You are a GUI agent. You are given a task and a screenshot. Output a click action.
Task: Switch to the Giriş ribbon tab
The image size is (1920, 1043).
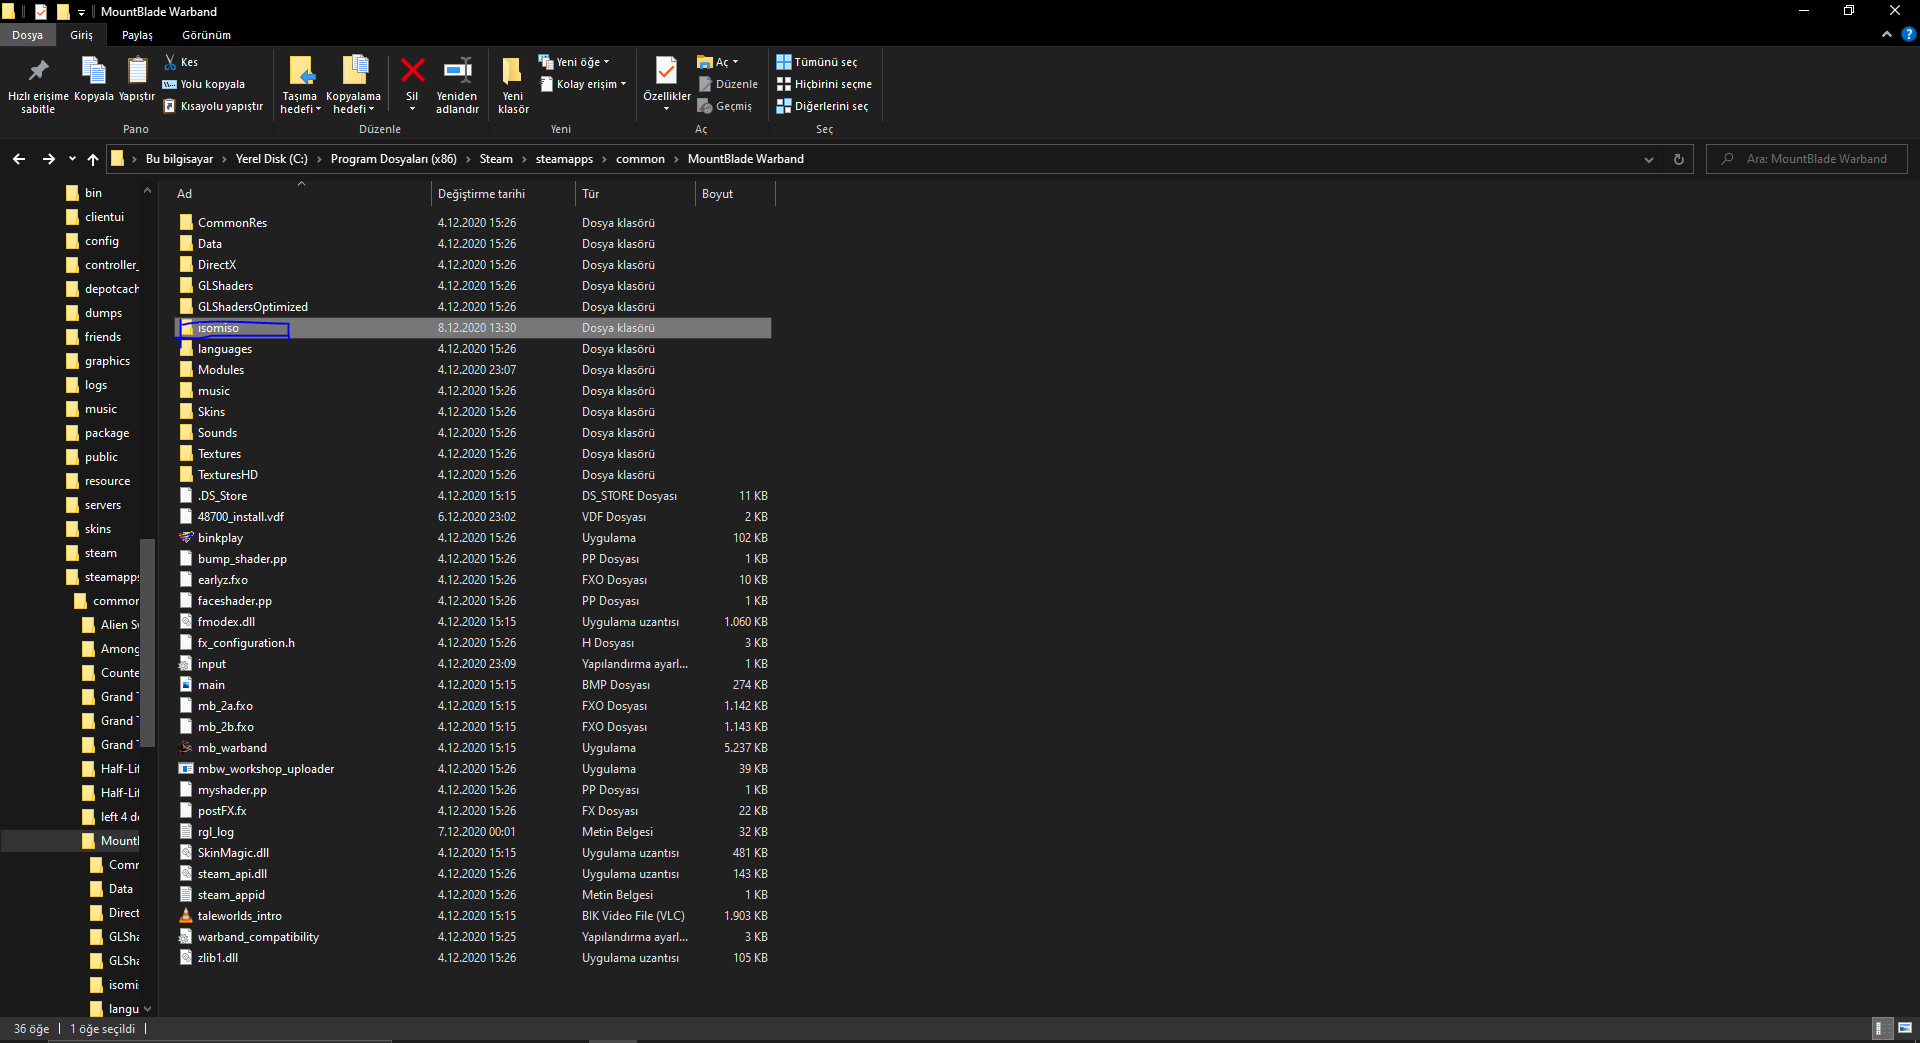pos(82,35)
